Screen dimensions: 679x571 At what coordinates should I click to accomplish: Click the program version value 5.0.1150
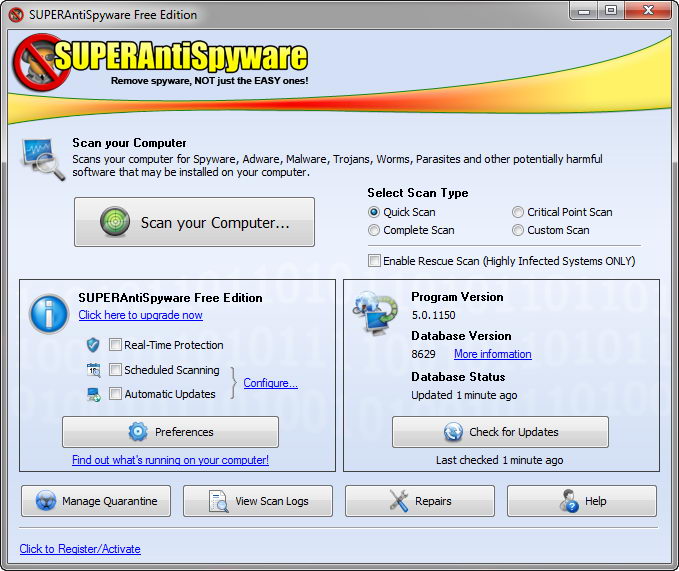coord(433,315)
